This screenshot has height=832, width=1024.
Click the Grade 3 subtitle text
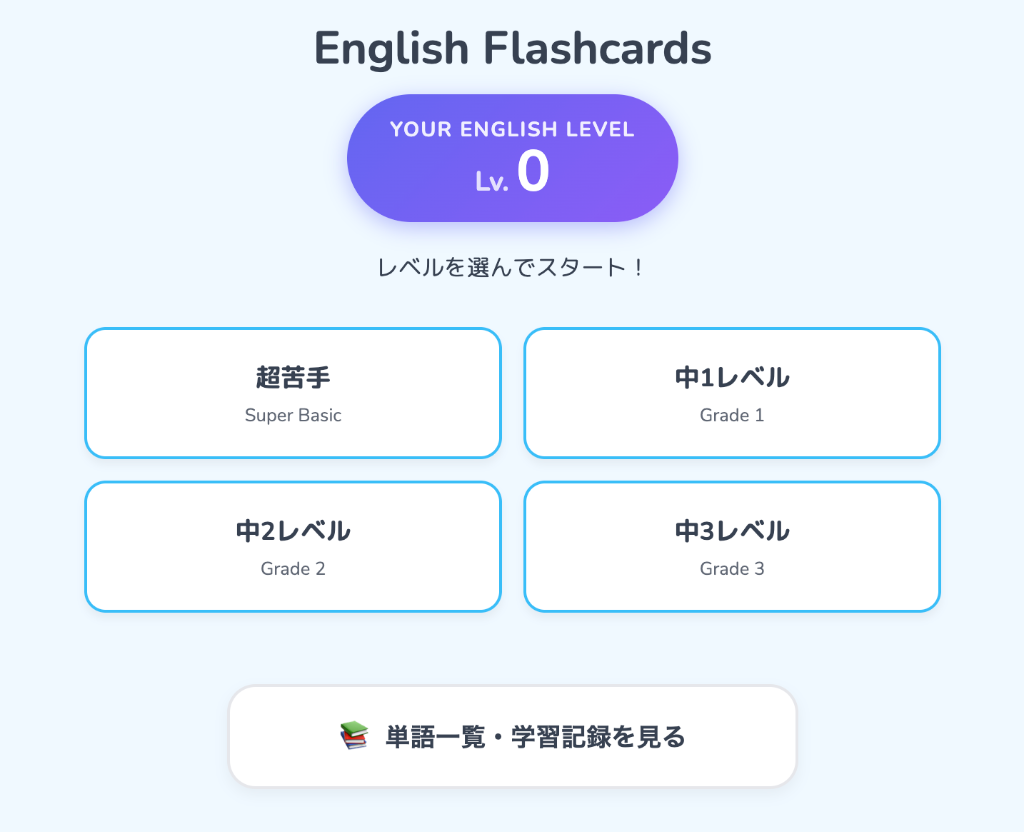click(732, 568)
